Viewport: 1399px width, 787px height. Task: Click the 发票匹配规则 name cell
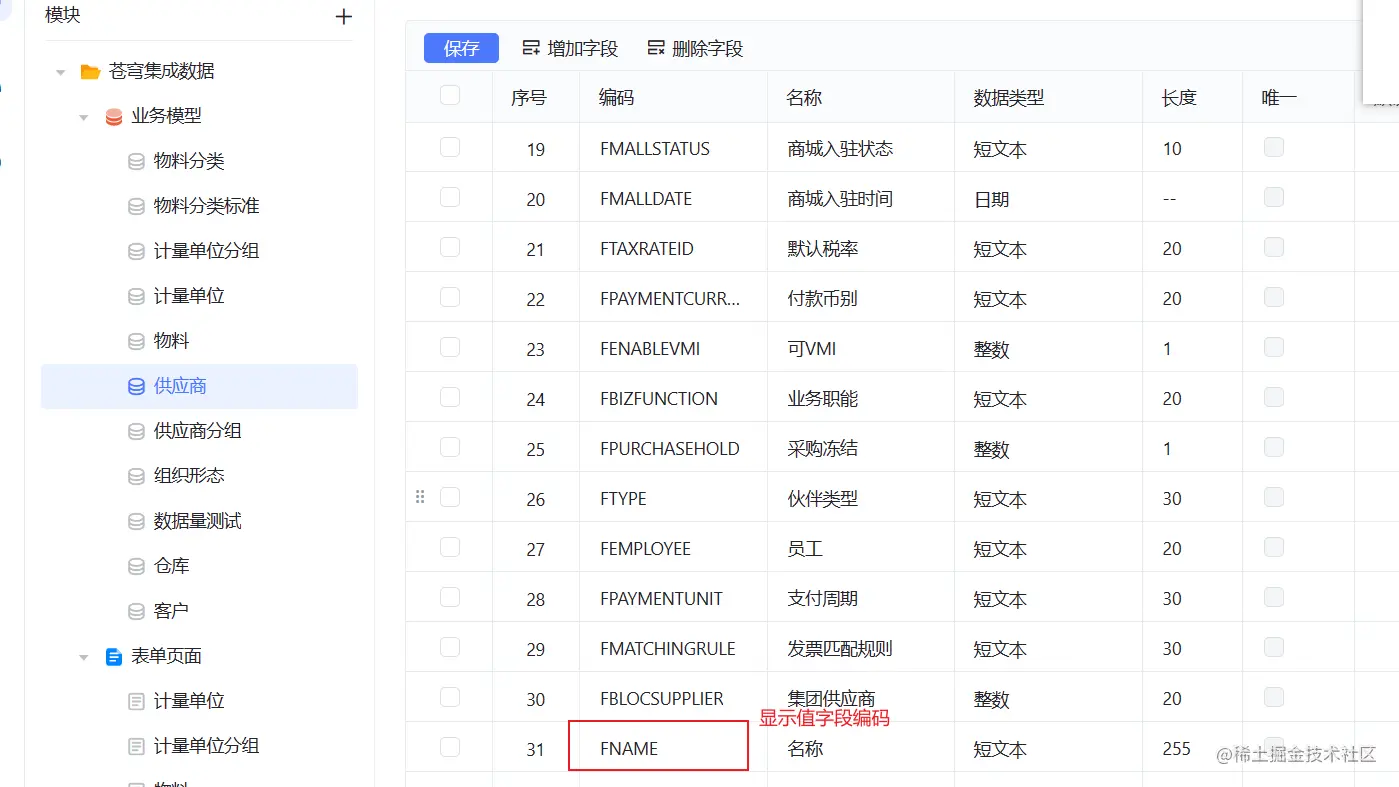tap(861, 648)
